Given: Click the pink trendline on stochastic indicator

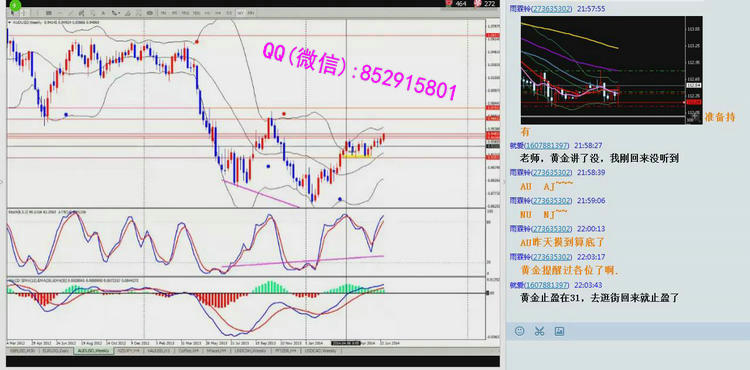Looking at the screenshot, I should click(303, 261).
